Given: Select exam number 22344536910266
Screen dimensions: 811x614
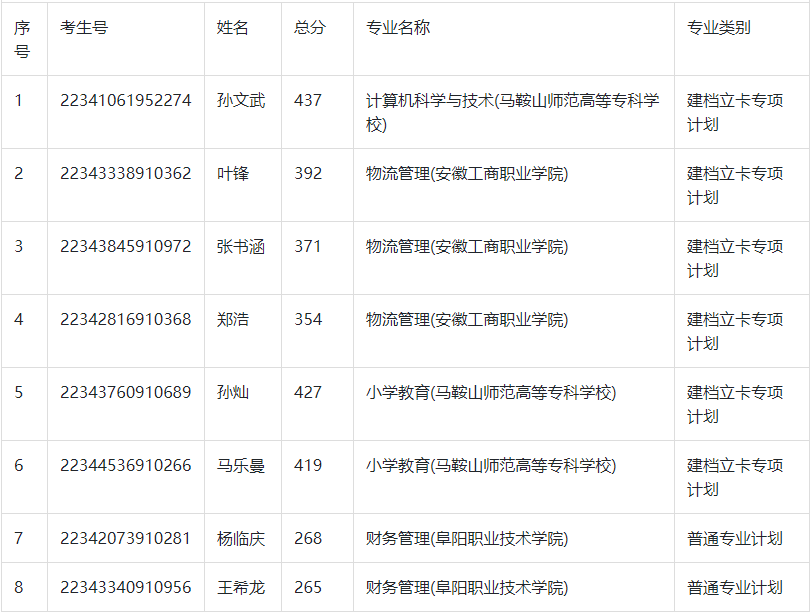Looking at the screenshot, I should point(126,466).
